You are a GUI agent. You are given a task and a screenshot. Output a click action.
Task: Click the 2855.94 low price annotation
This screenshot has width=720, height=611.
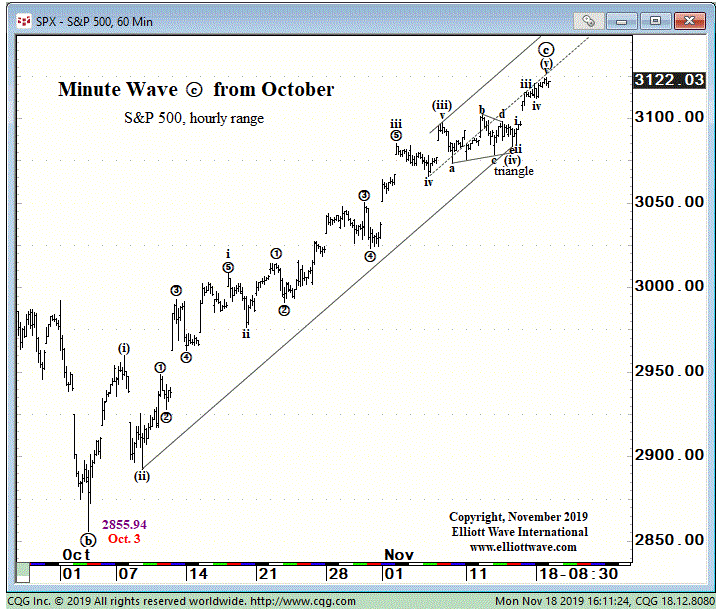124,524
